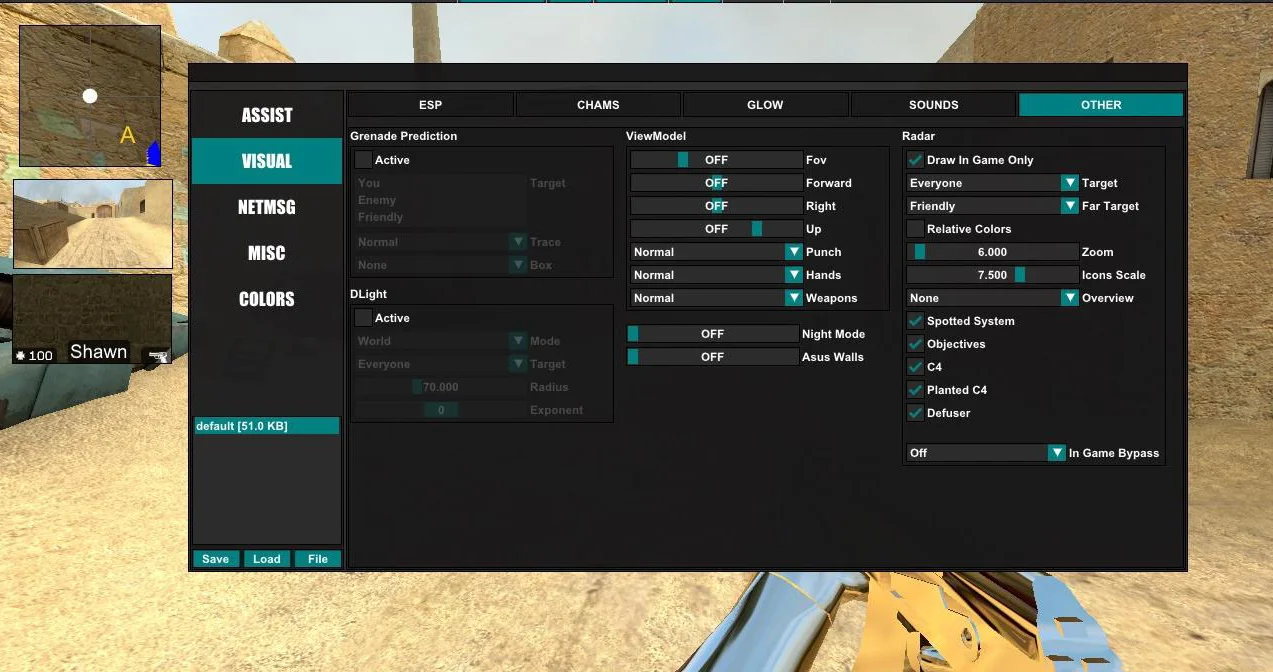
Task: Select the default config entry in the list
Action: pos(266,426)
